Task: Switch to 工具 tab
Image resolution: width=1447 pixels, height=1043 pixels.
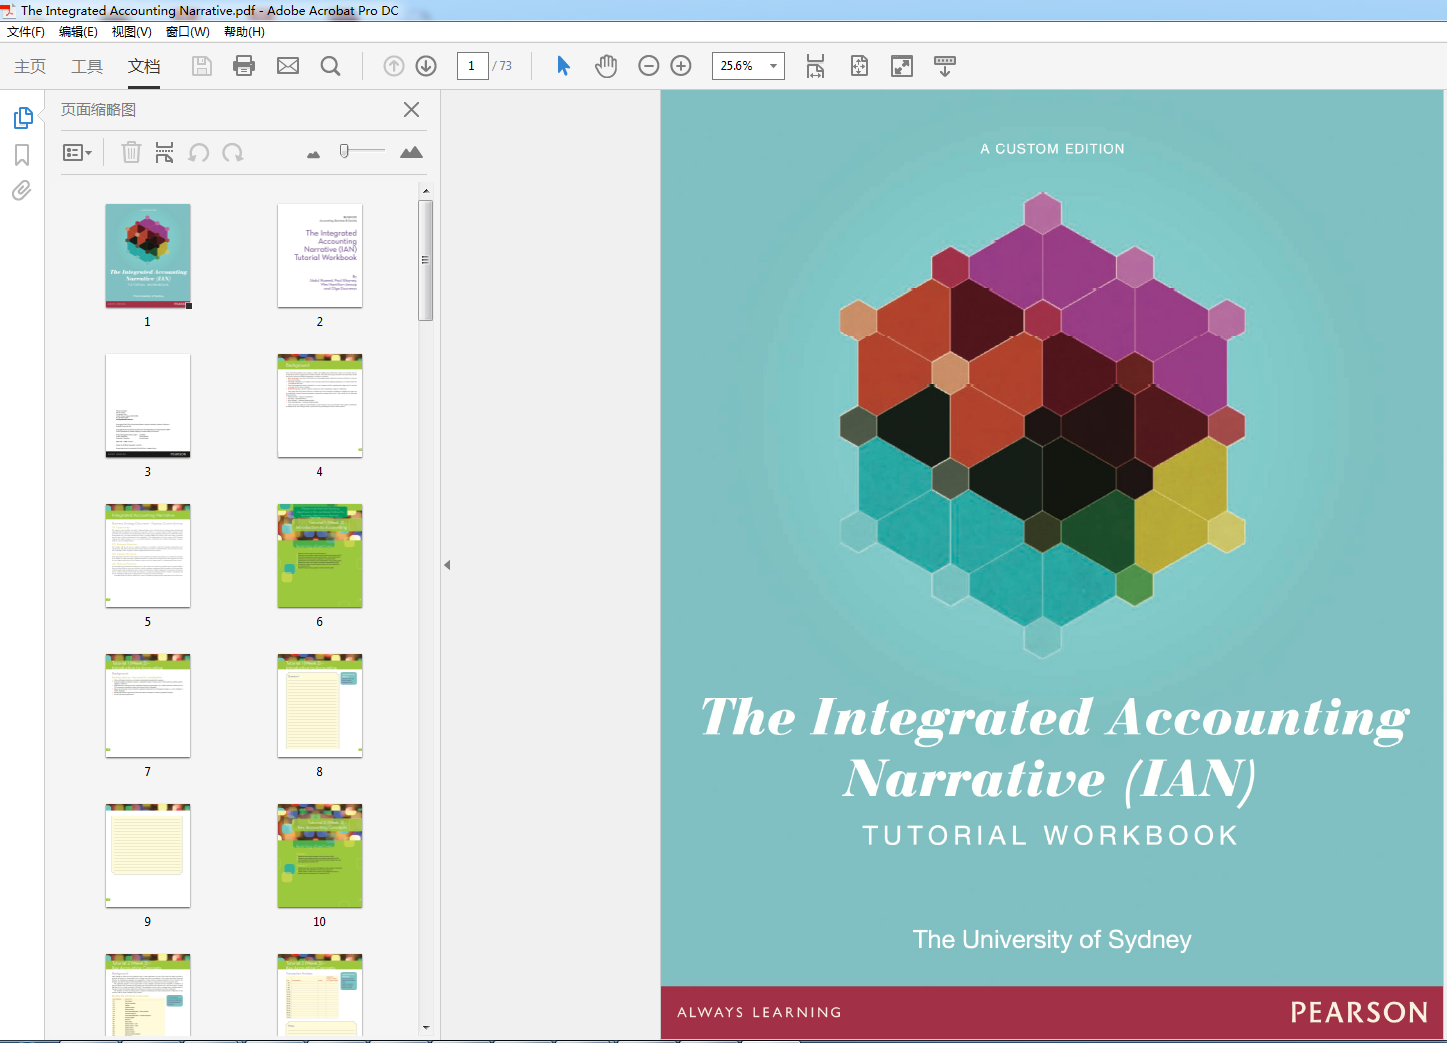Action: point(87,66)
